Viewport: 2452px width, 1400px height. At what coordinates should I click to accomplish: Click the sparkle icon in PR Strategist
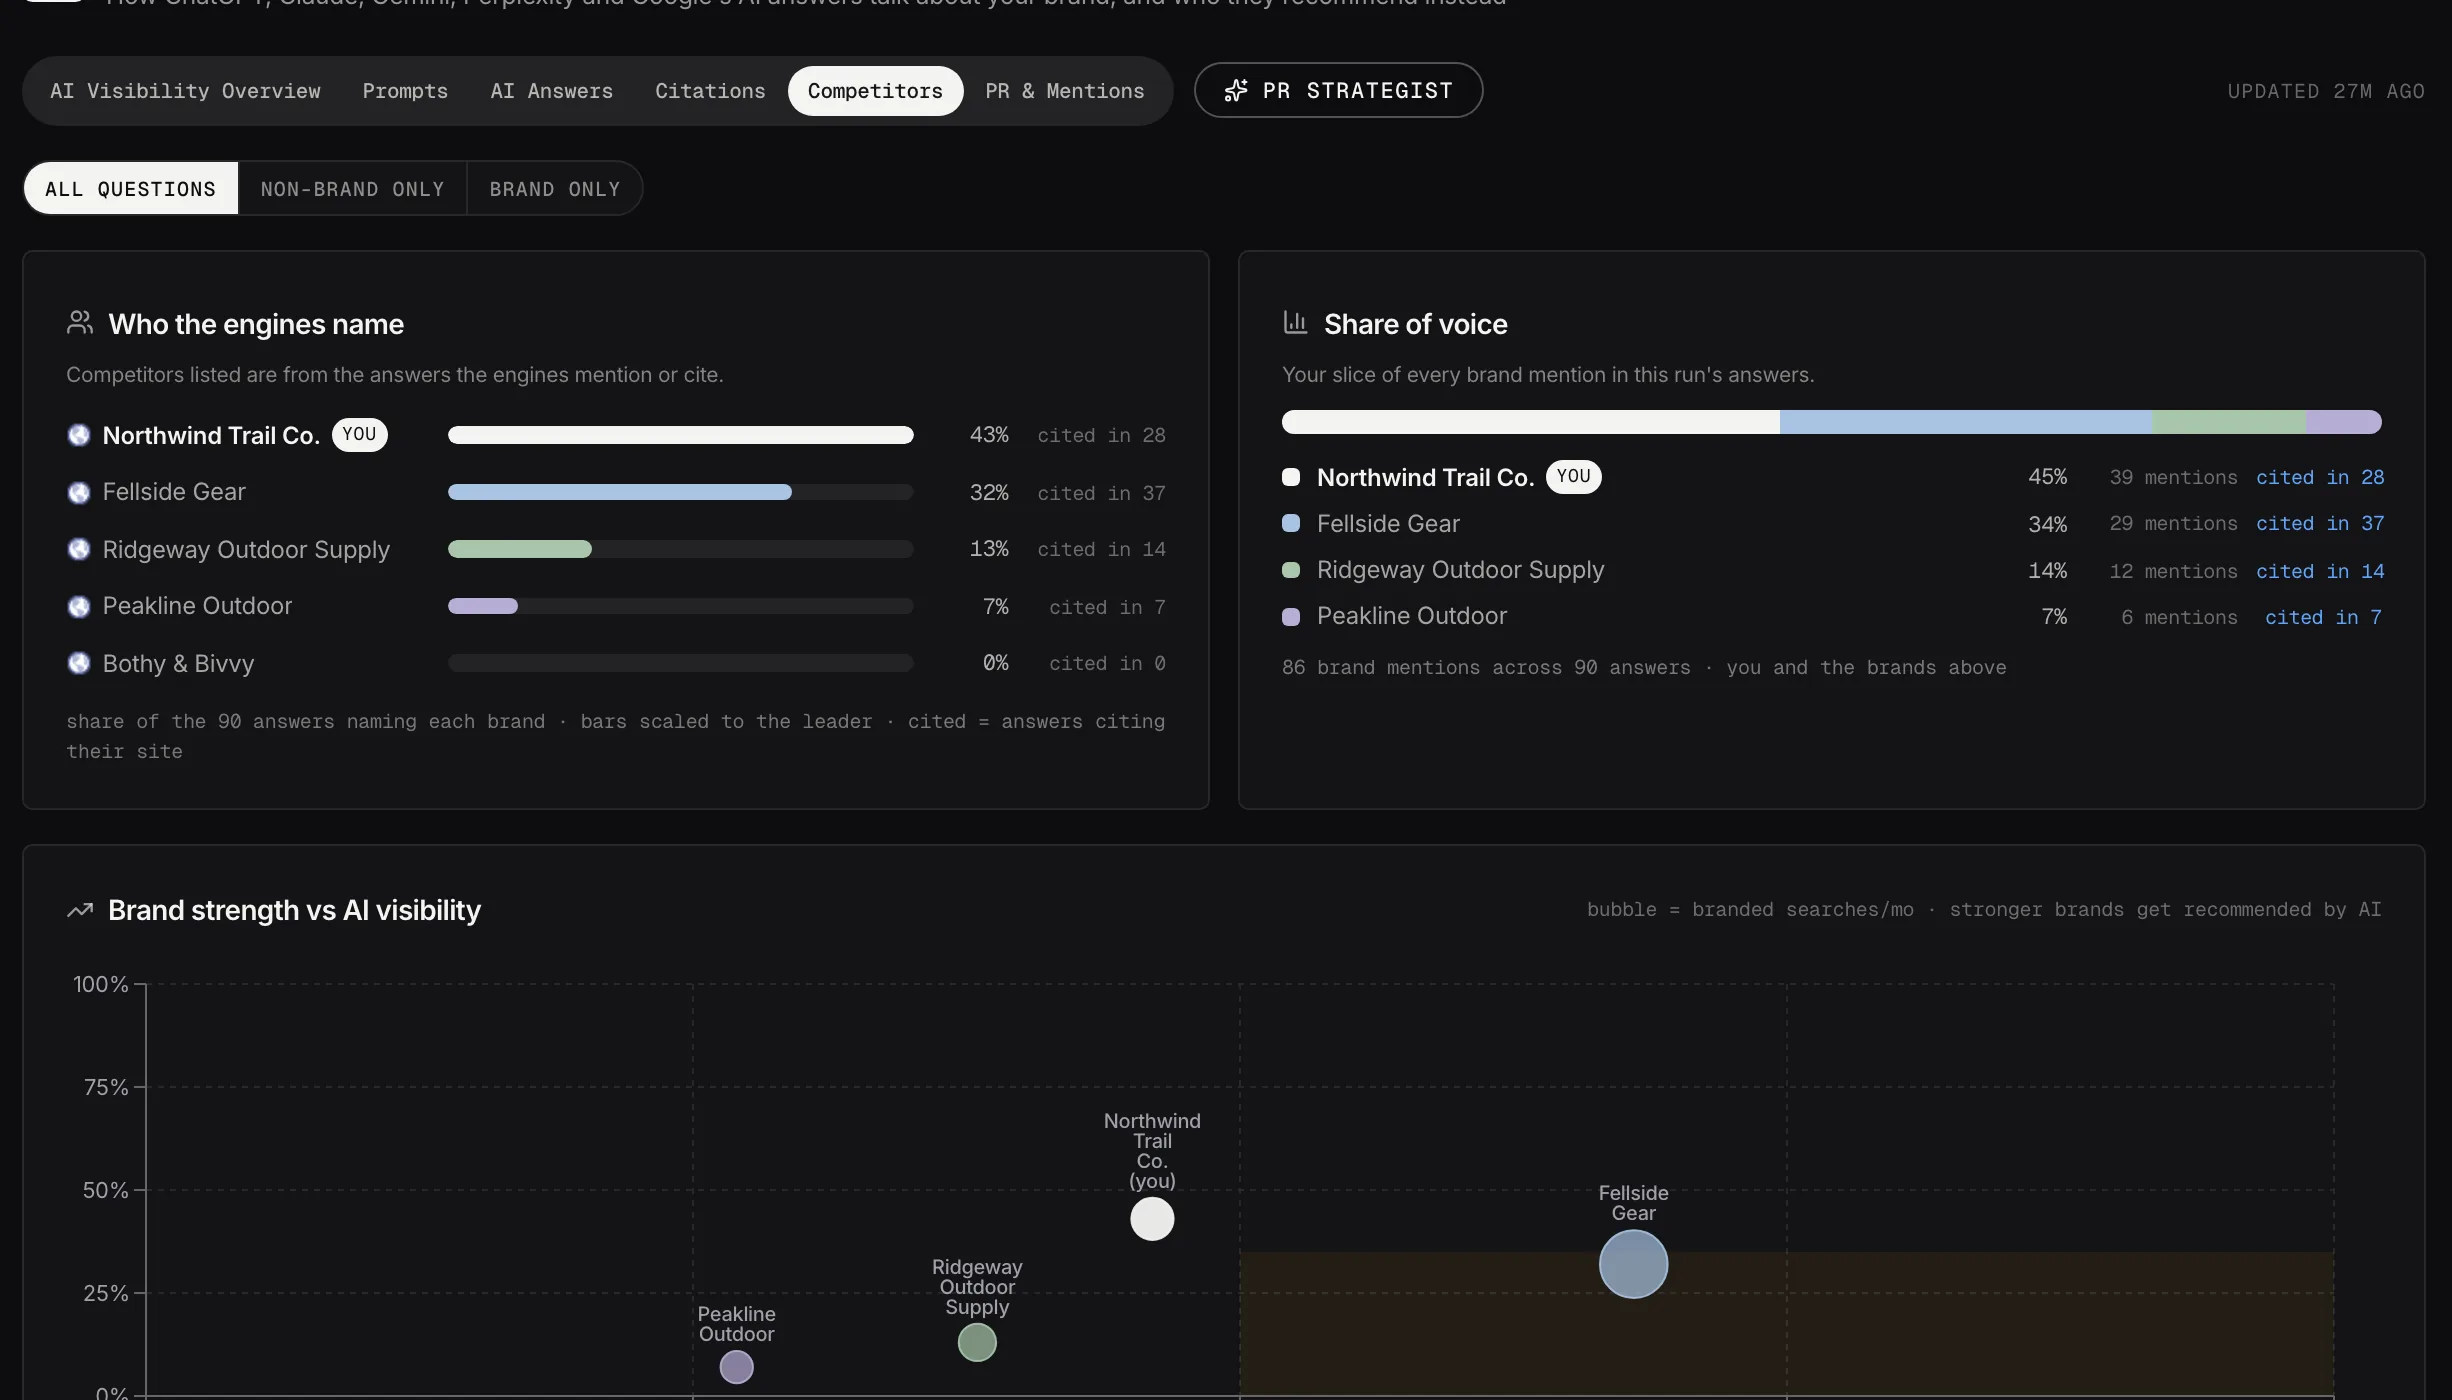click(x=1236, y=90)
